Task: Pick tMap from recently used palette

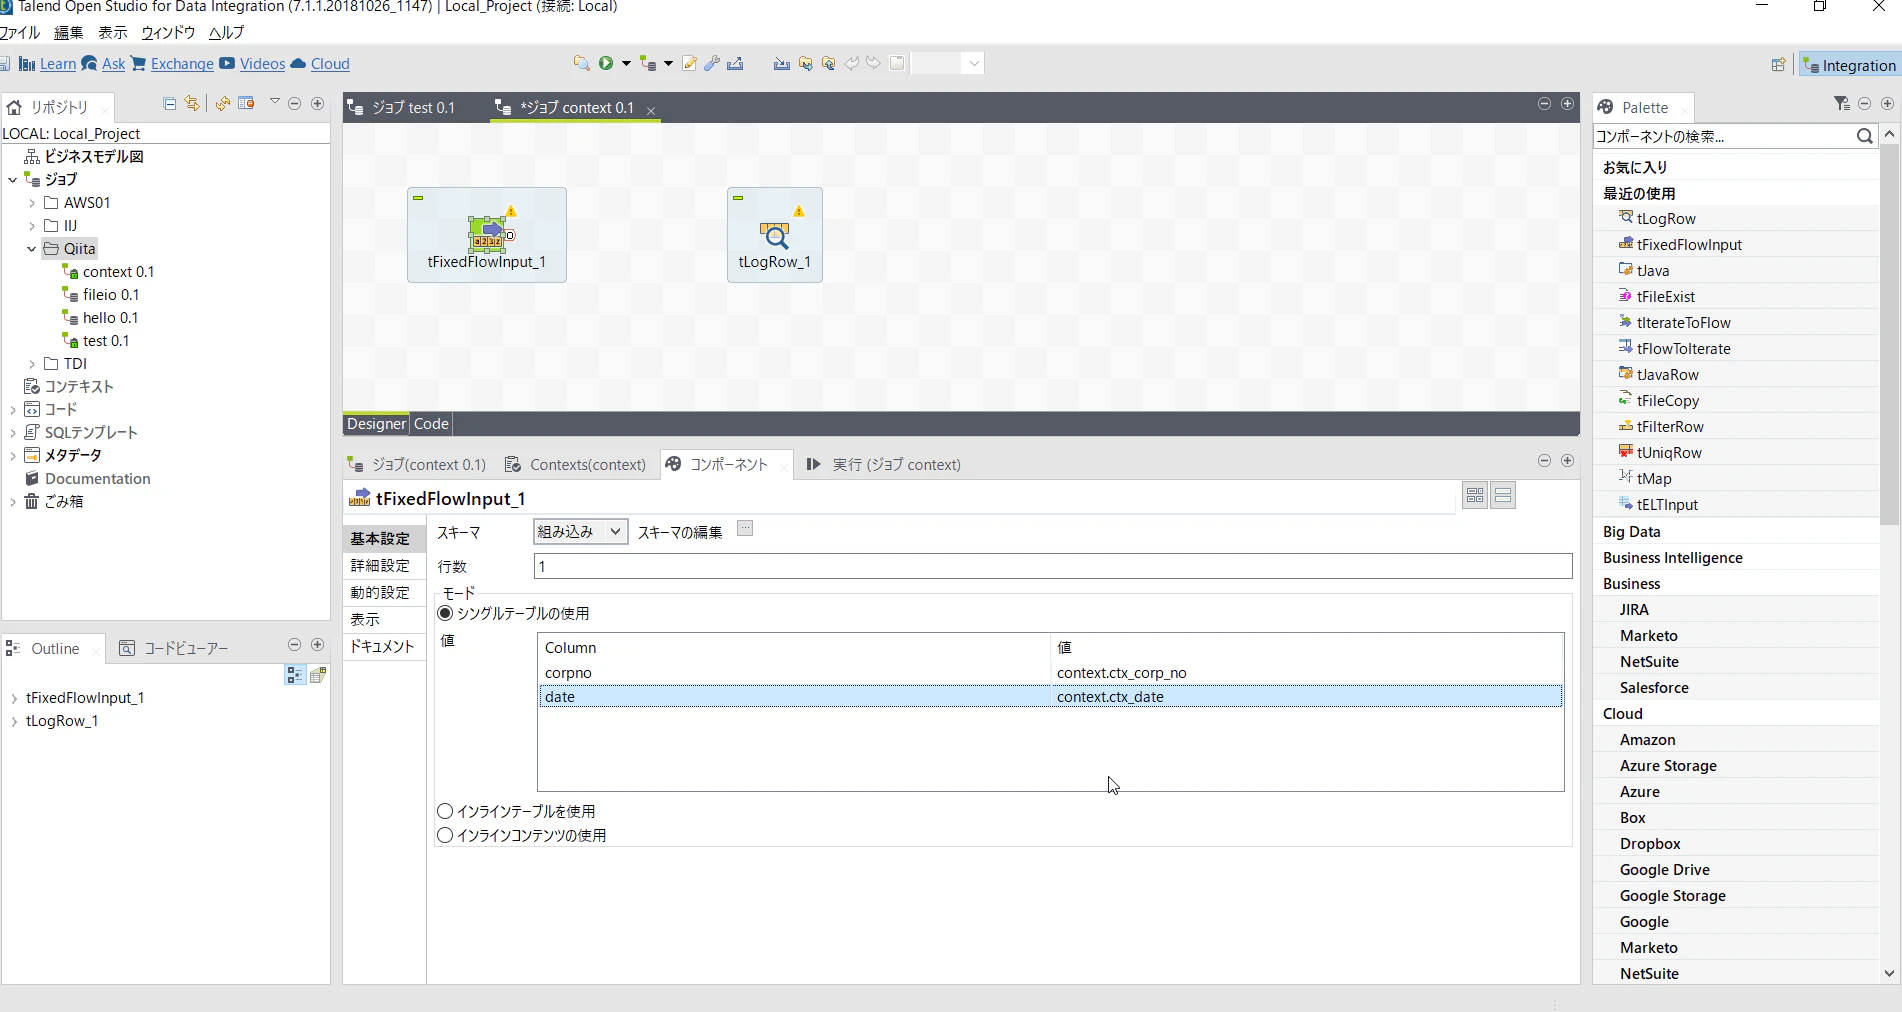Action: point(1654,479)
